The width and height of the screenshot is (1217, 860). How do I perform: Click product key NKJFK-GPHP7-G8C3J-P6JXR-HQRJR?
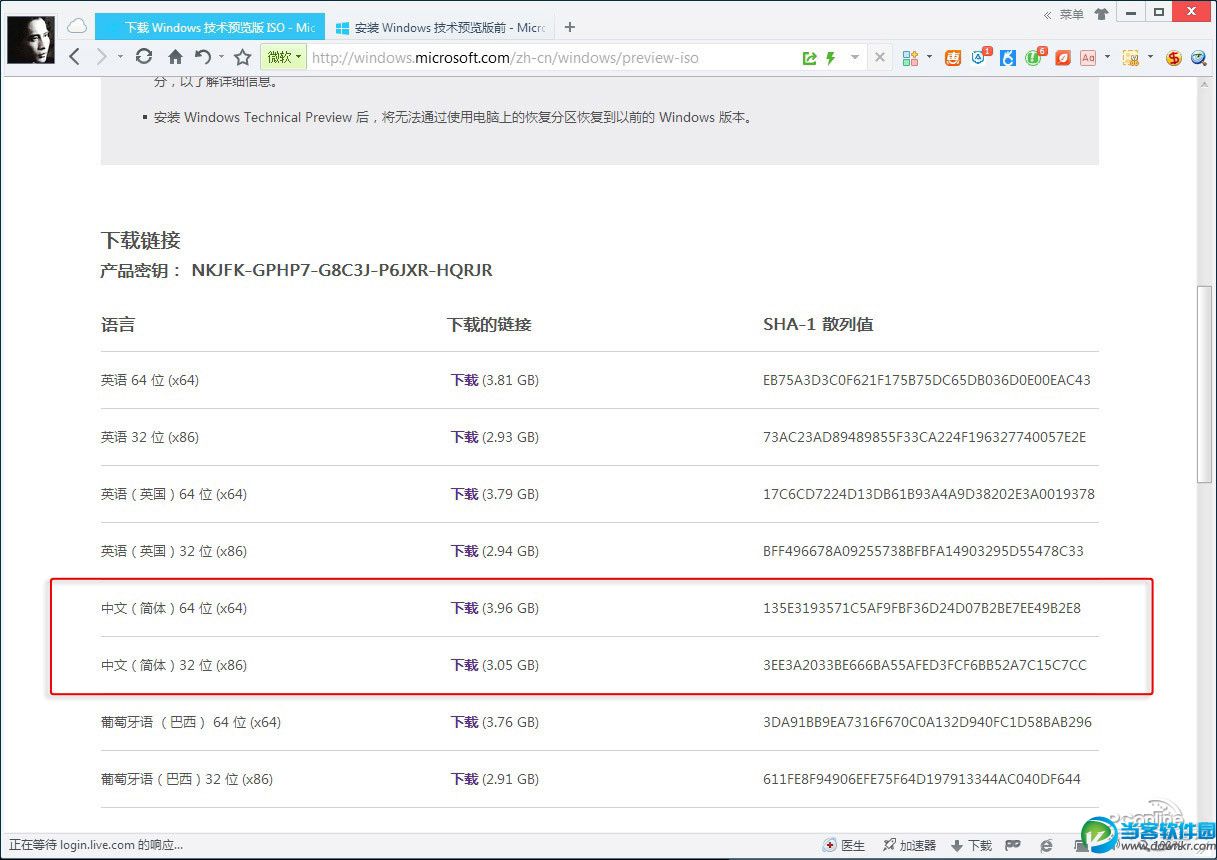coord(342,270)
